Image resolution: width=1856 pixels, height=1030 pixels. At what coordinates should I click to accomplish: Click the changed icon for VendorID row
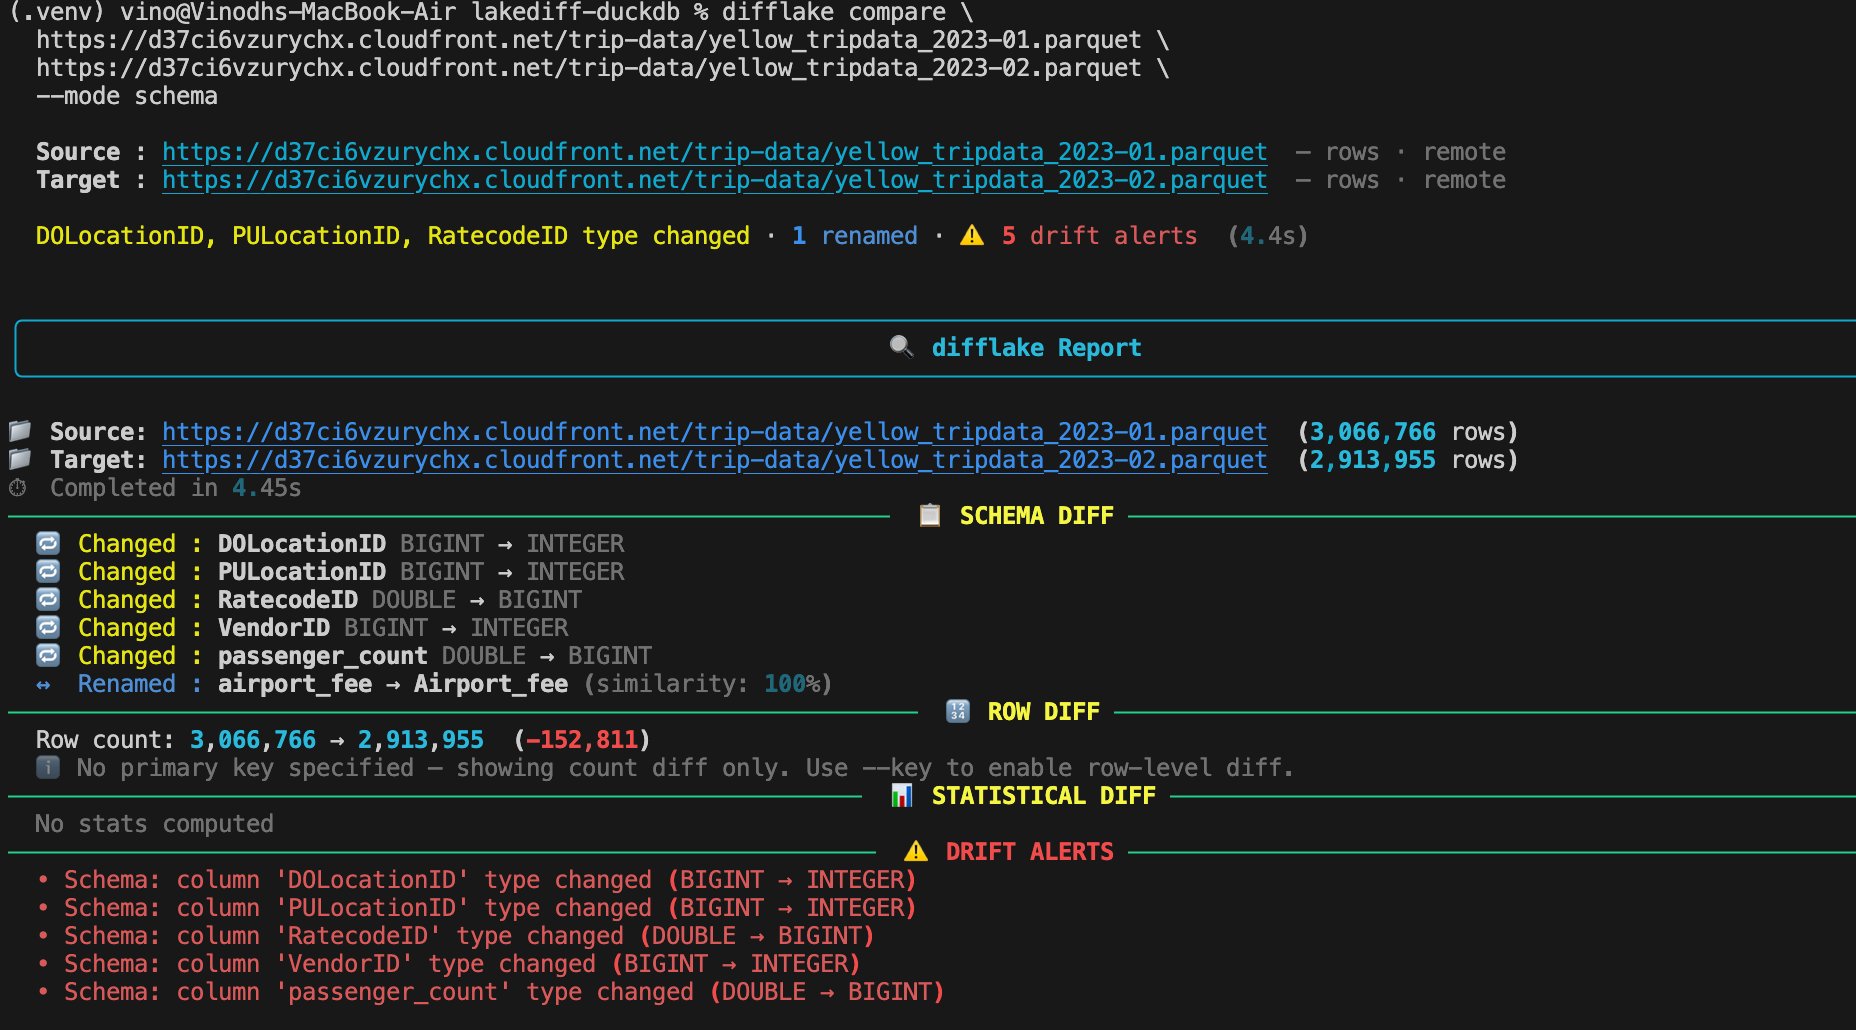pyautogui.click(x=48, y=627)
